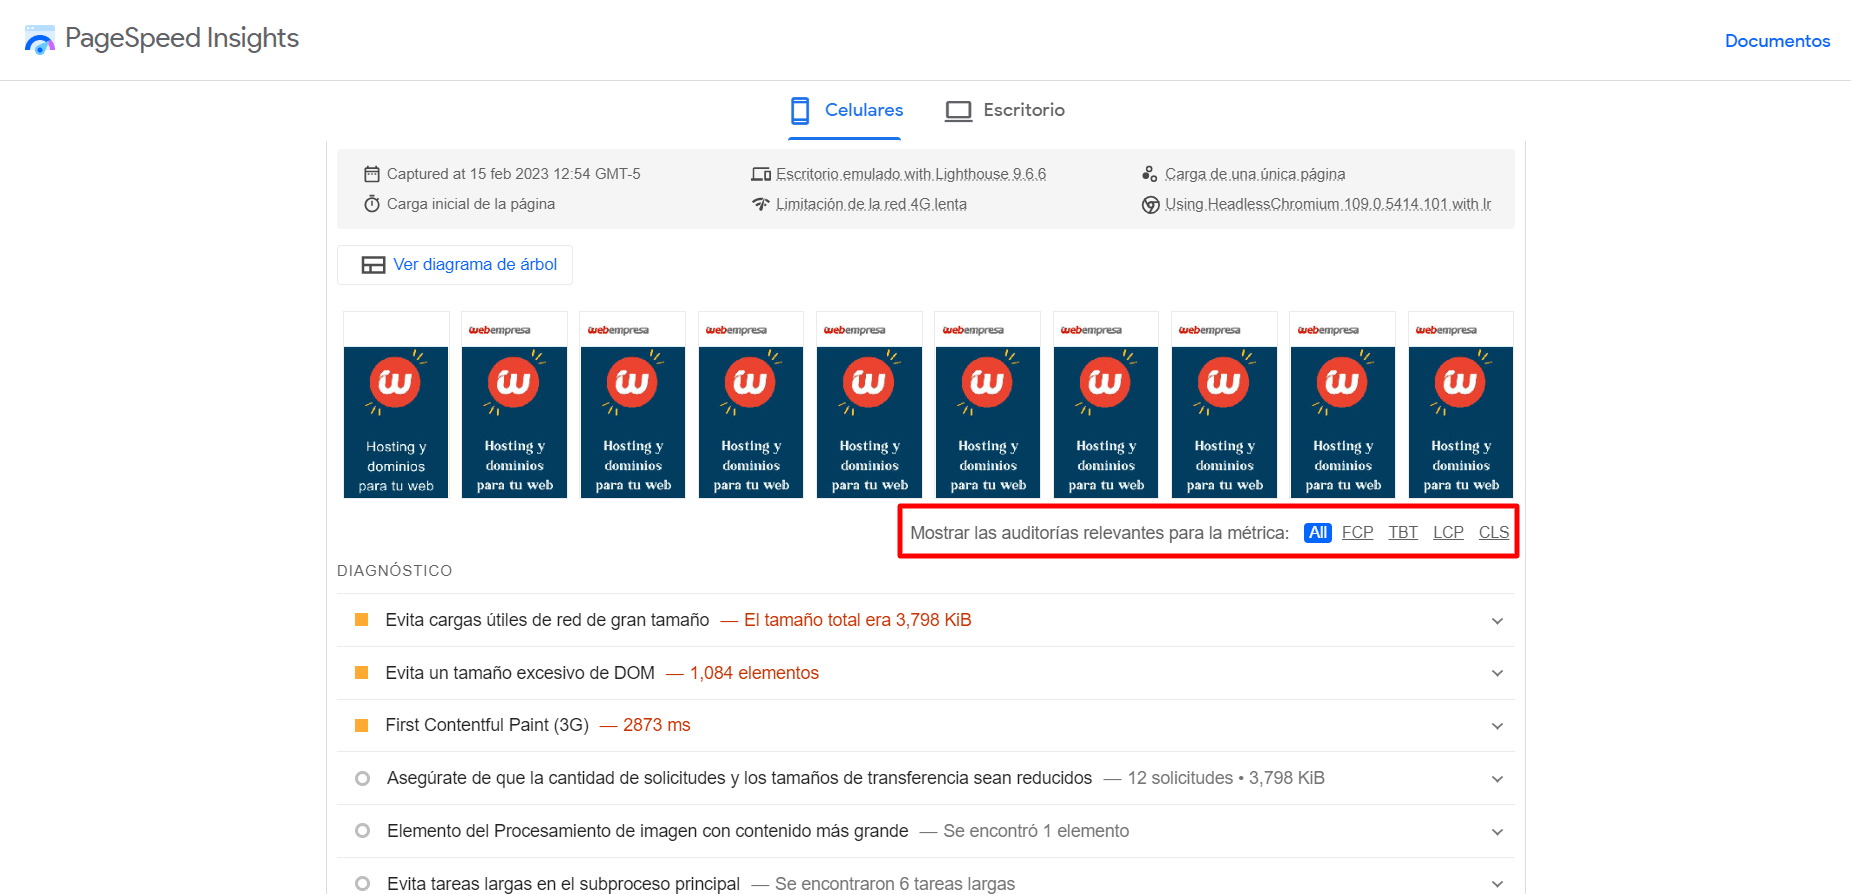Click '2873 ms' value
This screenshot has width=1851, height=894.
click(x=656, y=725)
